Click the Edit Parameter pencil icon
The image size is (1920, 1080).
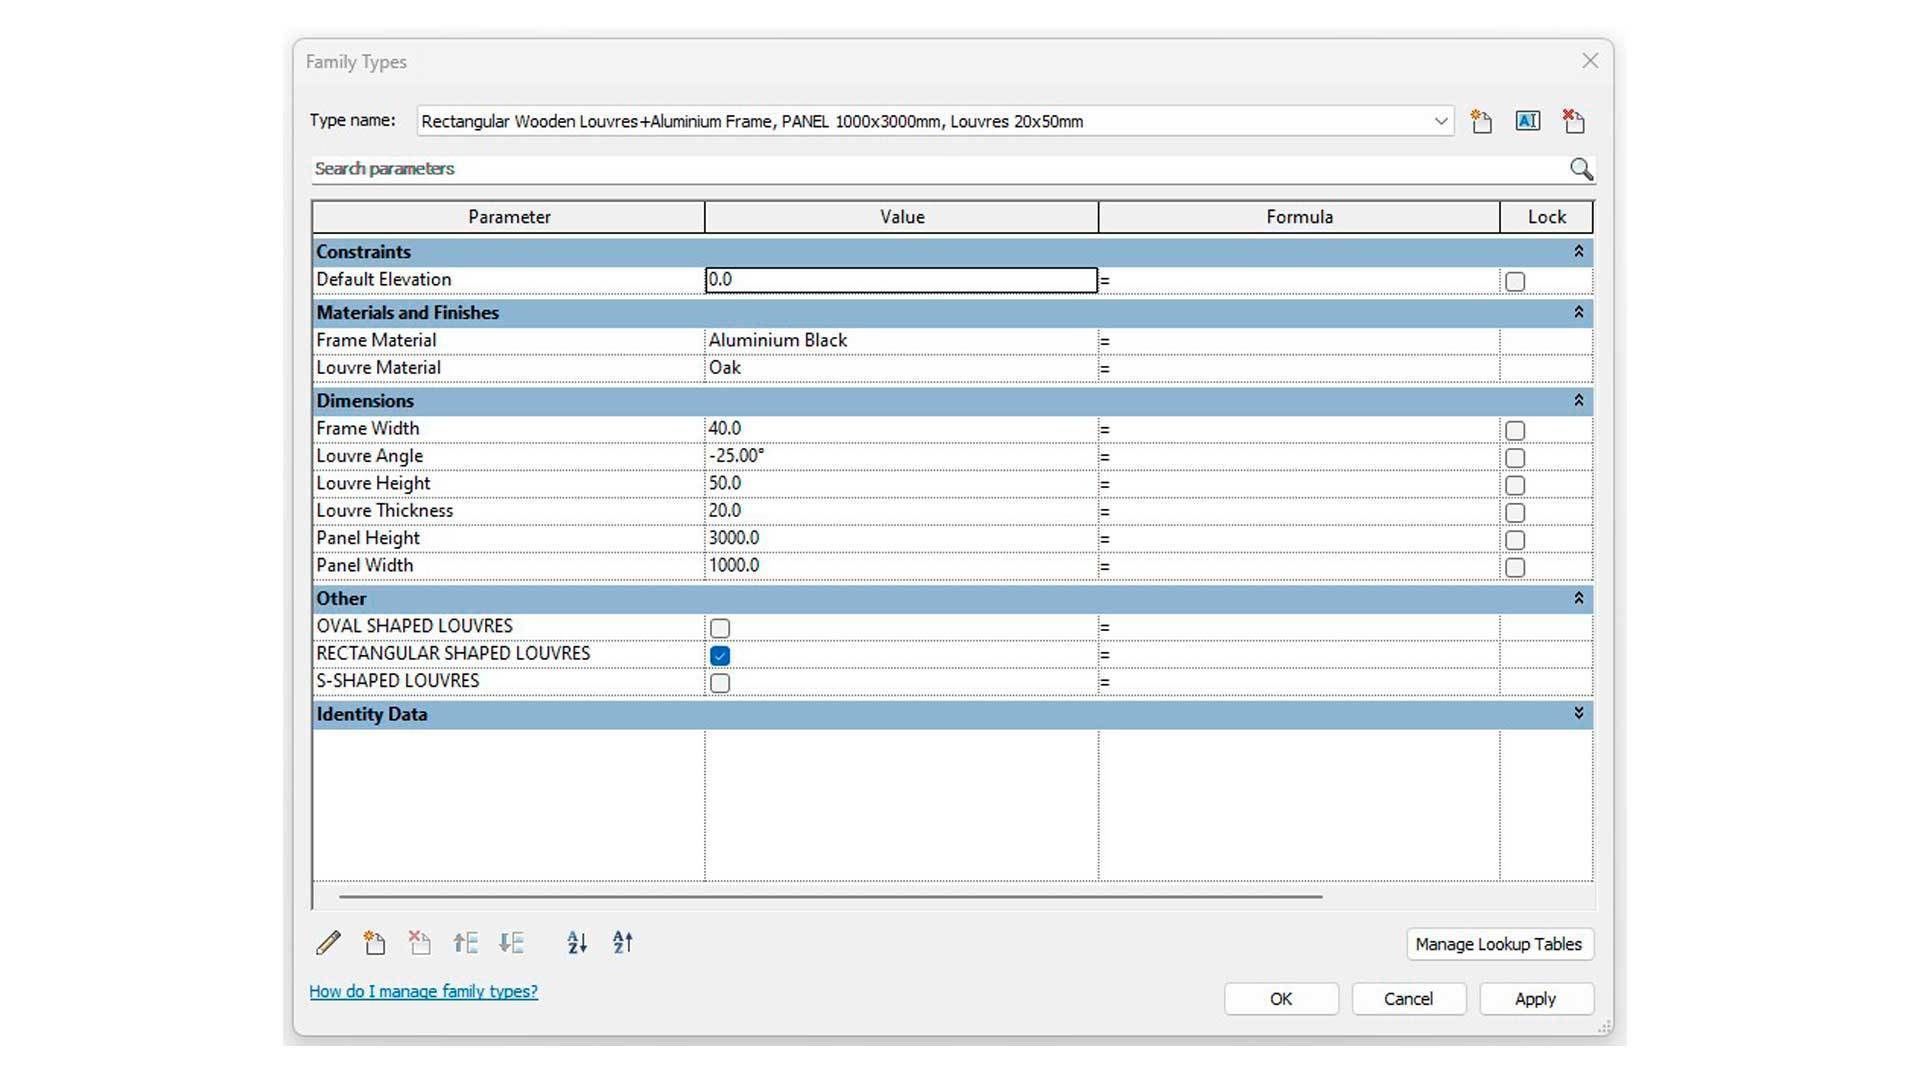(x=328, y=943)
